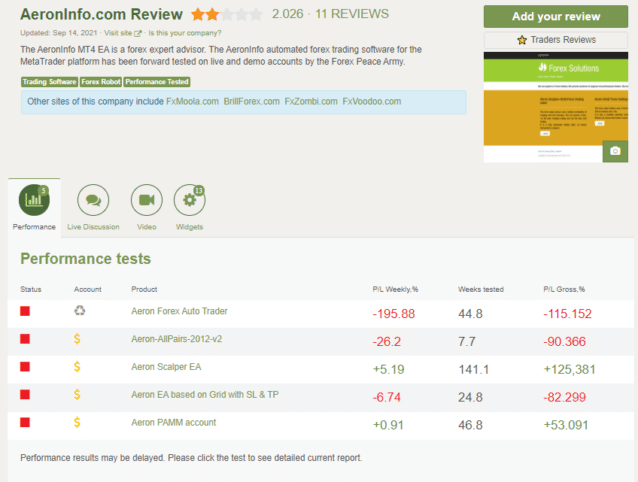The height and width of the screenshot is (482, 638).
Task: Open the FxZombi.com link
Action: (x=311, y=101)
